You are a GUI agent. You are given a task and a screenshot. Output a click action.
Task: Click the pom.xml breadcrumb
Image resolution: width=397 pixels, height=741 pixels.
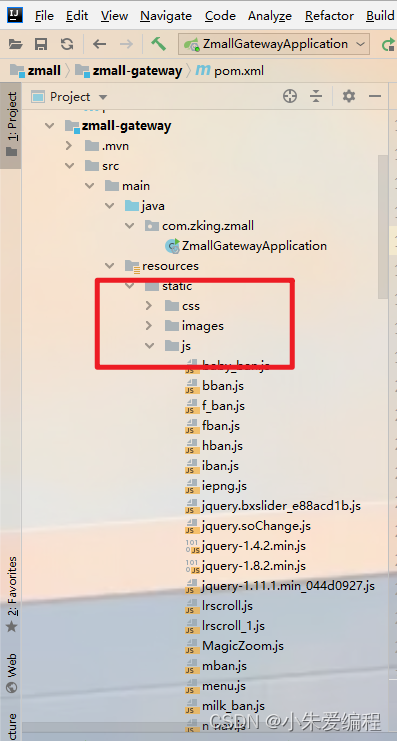click(230, 71)
